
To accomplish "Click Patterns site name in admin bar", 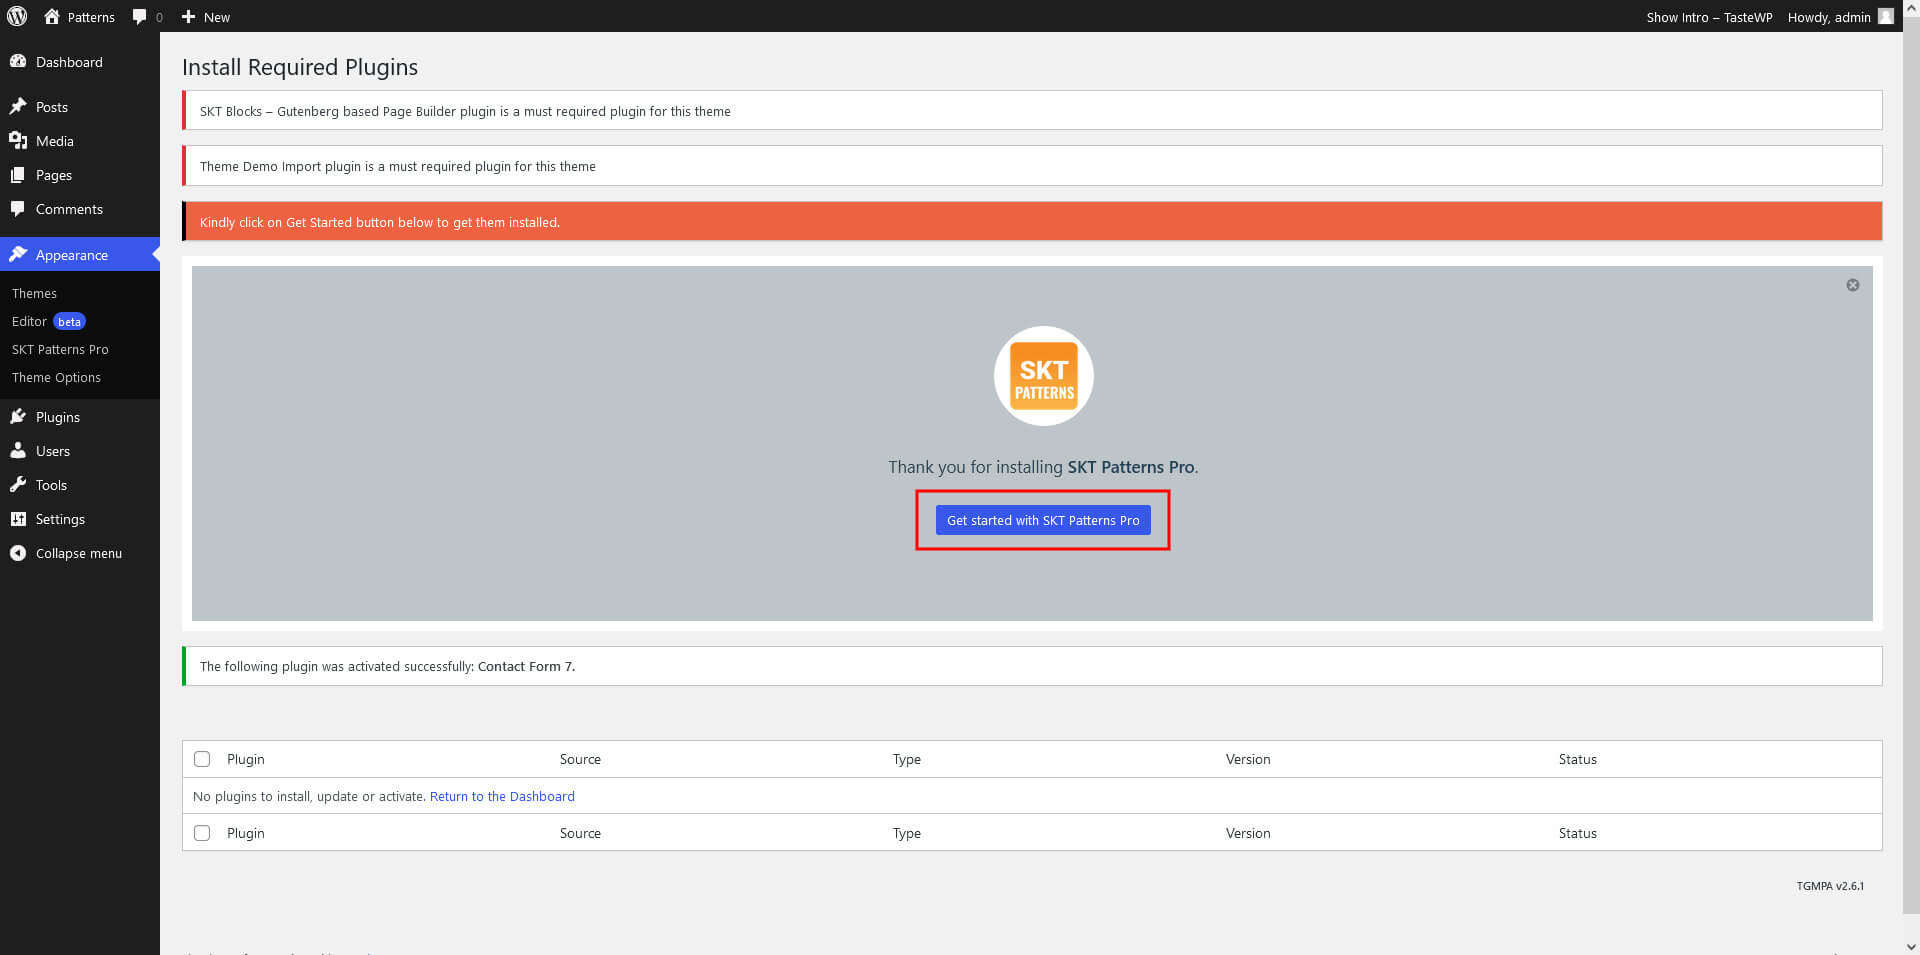I will tap(91, 17).
